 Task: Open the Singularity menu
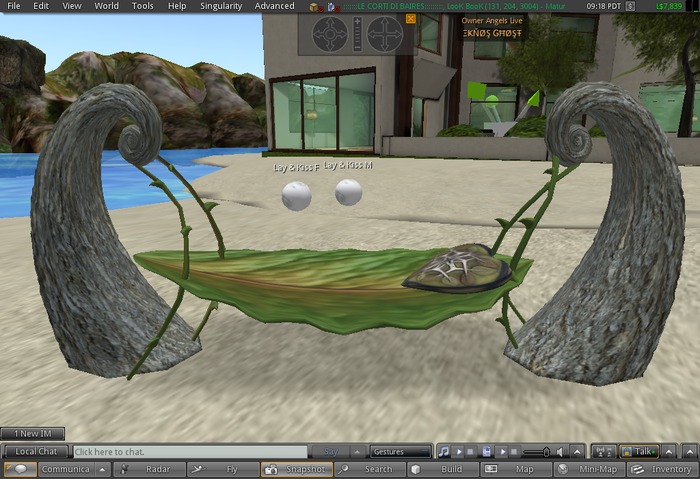click(221, 6)
